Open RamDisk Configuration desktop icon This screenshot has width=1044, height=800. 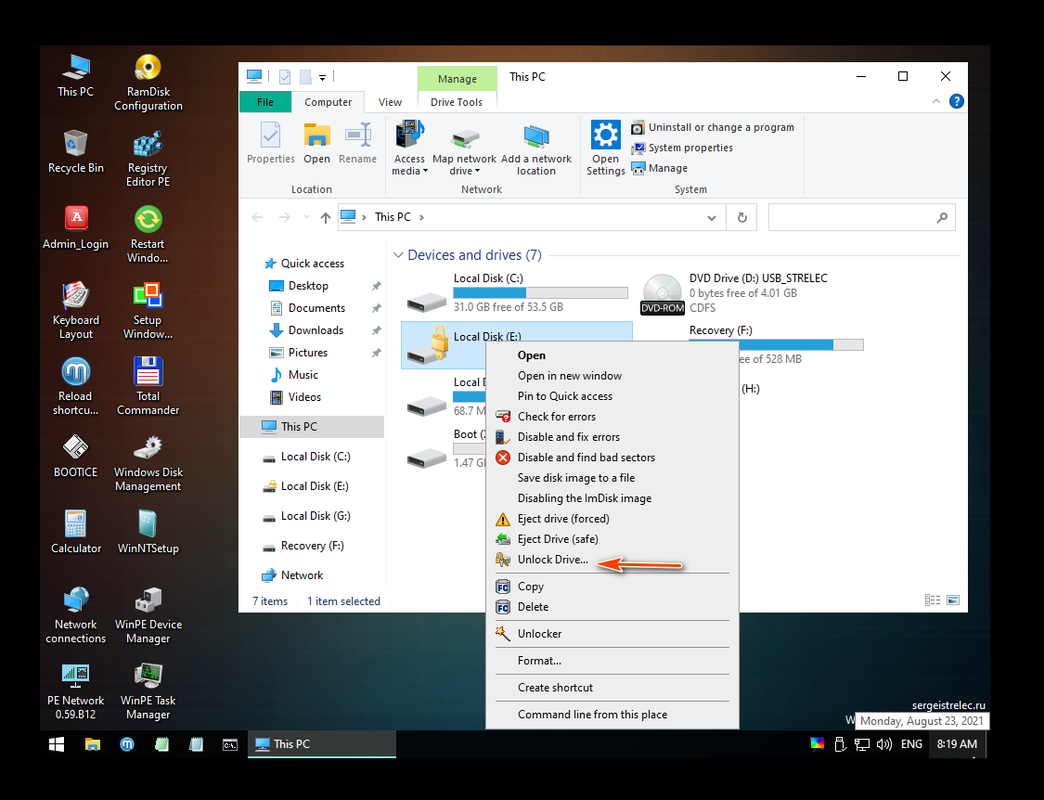(x=148, y=83)
